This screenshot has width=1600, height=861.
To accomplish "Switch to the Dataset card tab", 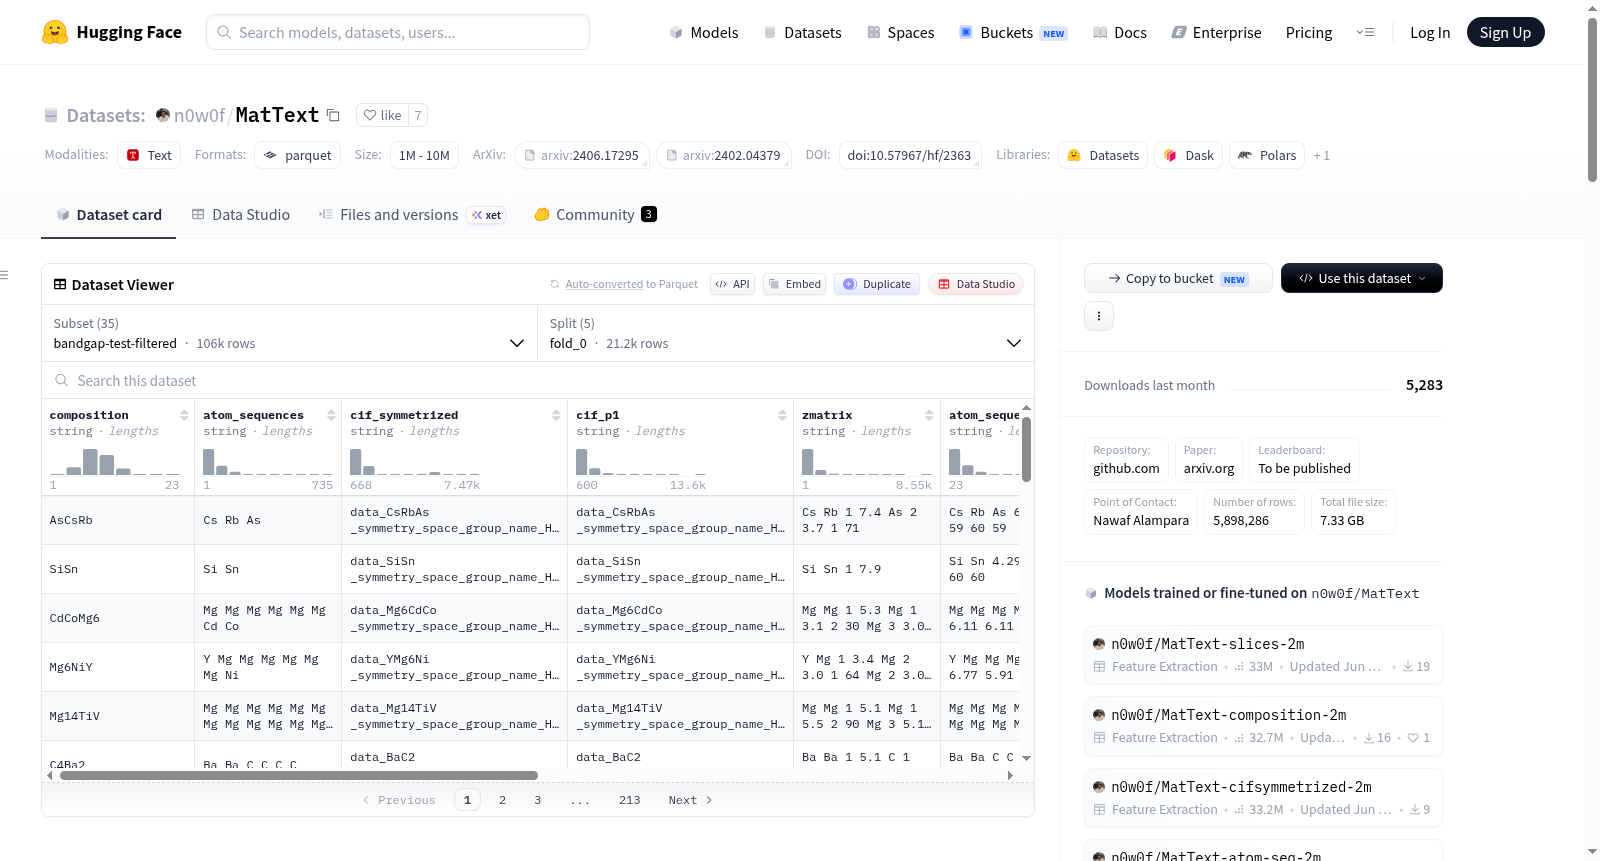I will (x=109, y=214).
